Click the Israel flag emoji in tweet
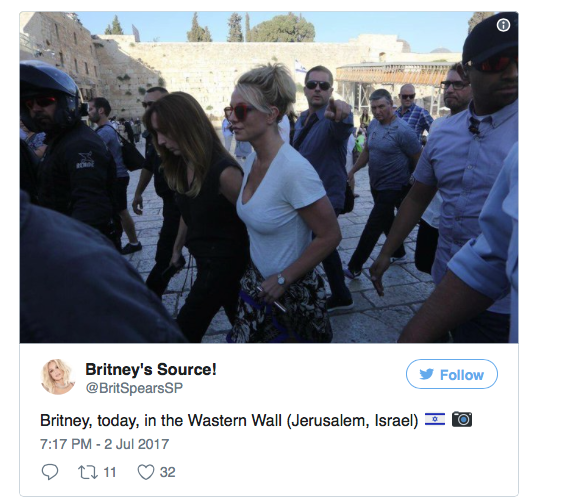Screen dimensions: 572x499 (x=435, y=419)
